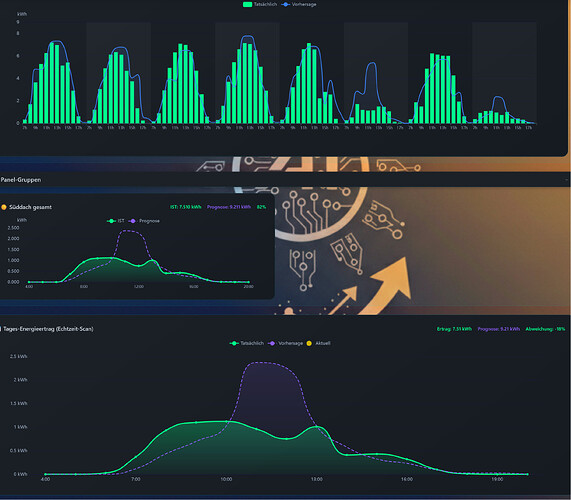Toggle Prognose series in Süddach gesamt legend
This screenshot has height=500, width=571.
pos(144,221)
